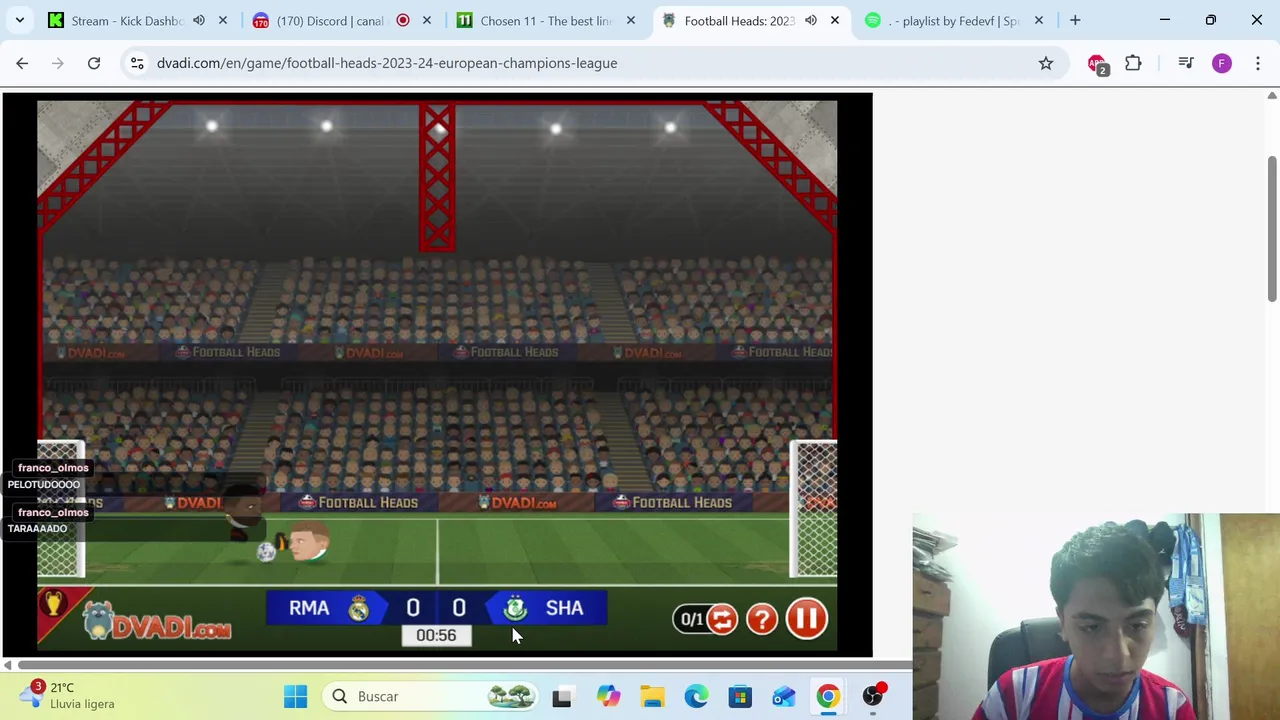Screen dimensions: 1280x720
Task: Pause the game with the red pause button
Action: coord(806,619)
